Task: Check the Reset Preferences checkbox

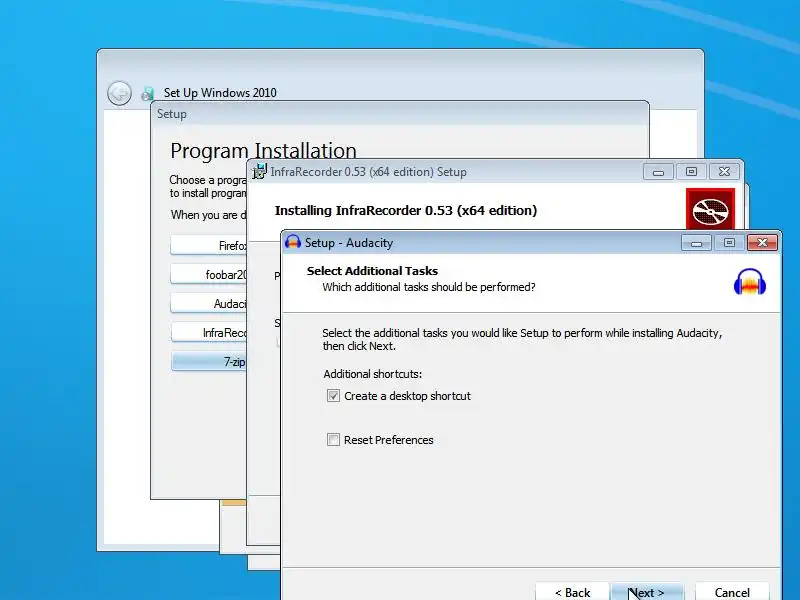Action: pyautogui.click(x=333, y=439)
